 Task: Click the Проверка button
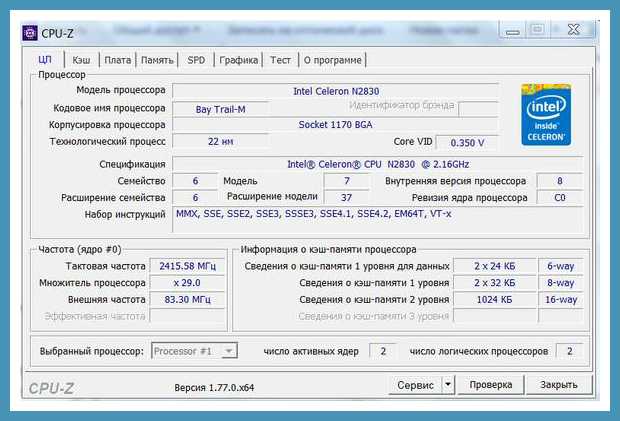click(491, 385)
